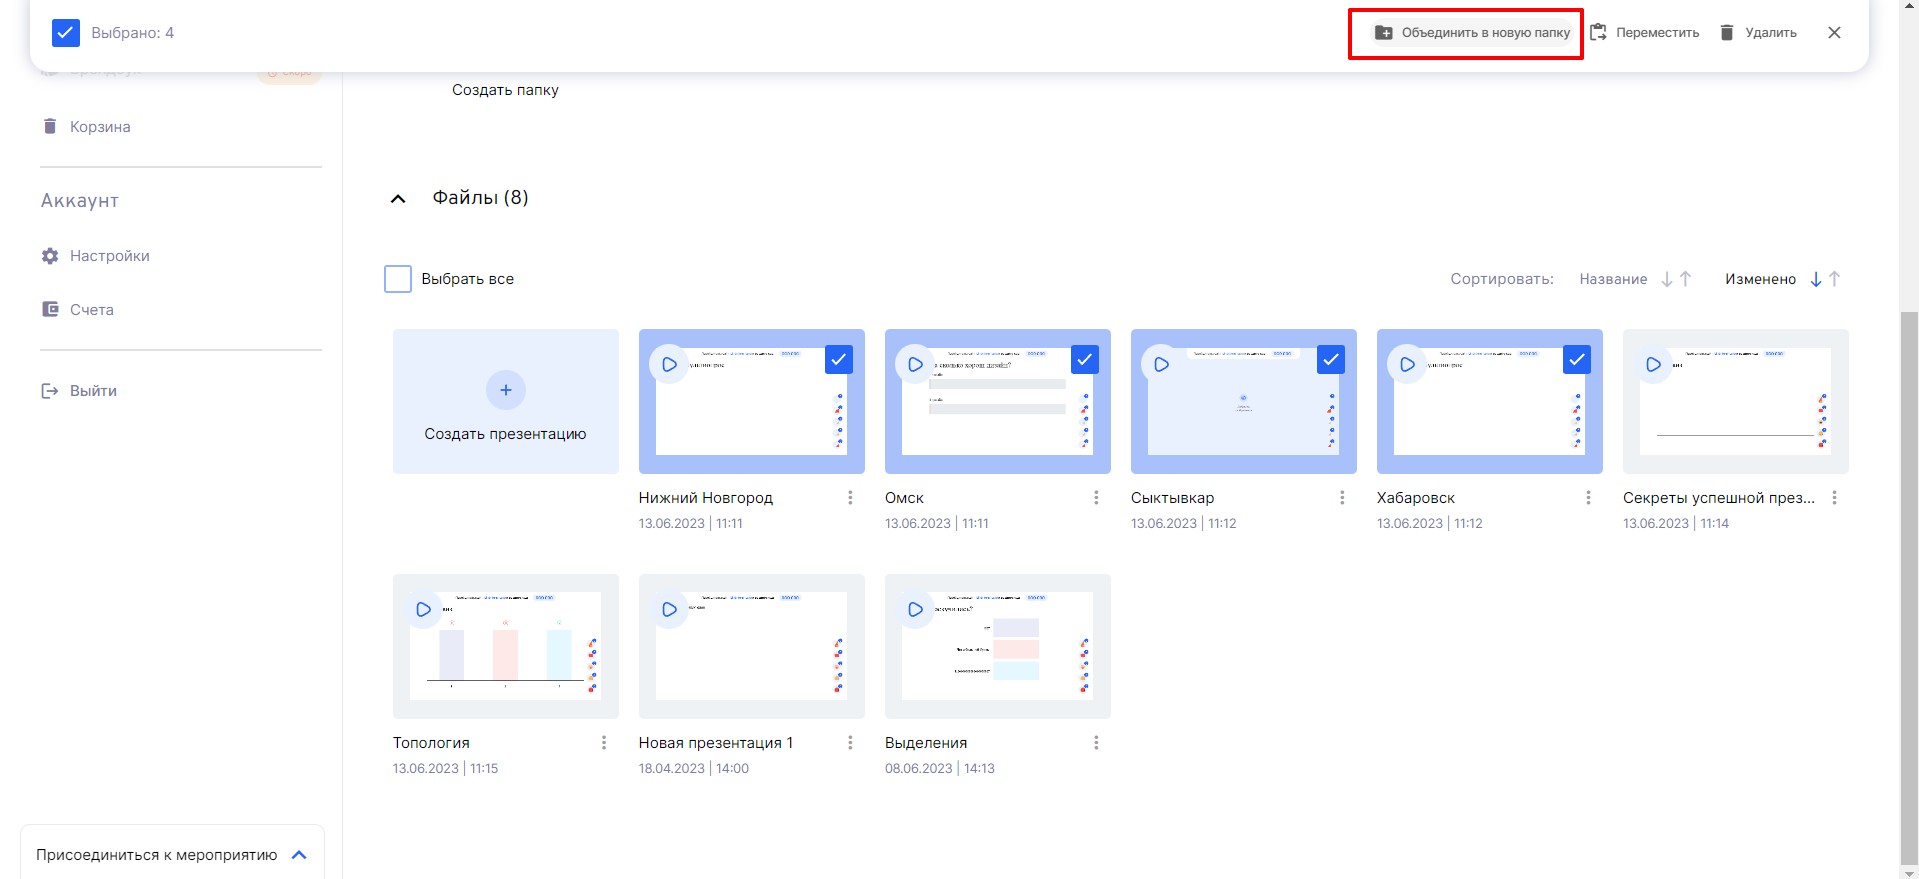1919x879 pixels.
Task: Sort by Название ascending arrow
Action: pyautogui.click(x=1686, y=279)
